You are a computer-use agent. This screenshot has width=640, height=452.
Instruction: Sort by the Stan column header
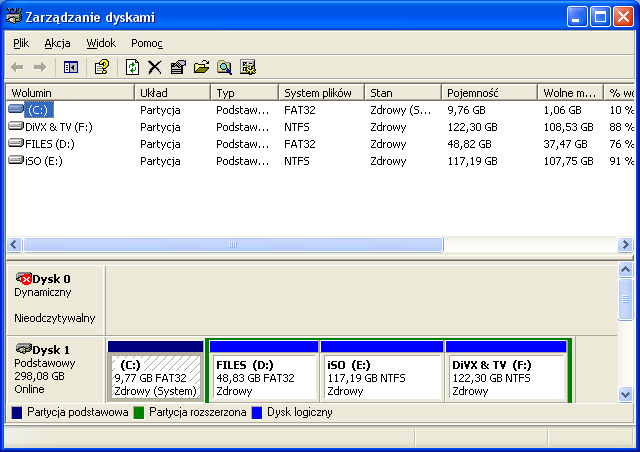point(403,93)
